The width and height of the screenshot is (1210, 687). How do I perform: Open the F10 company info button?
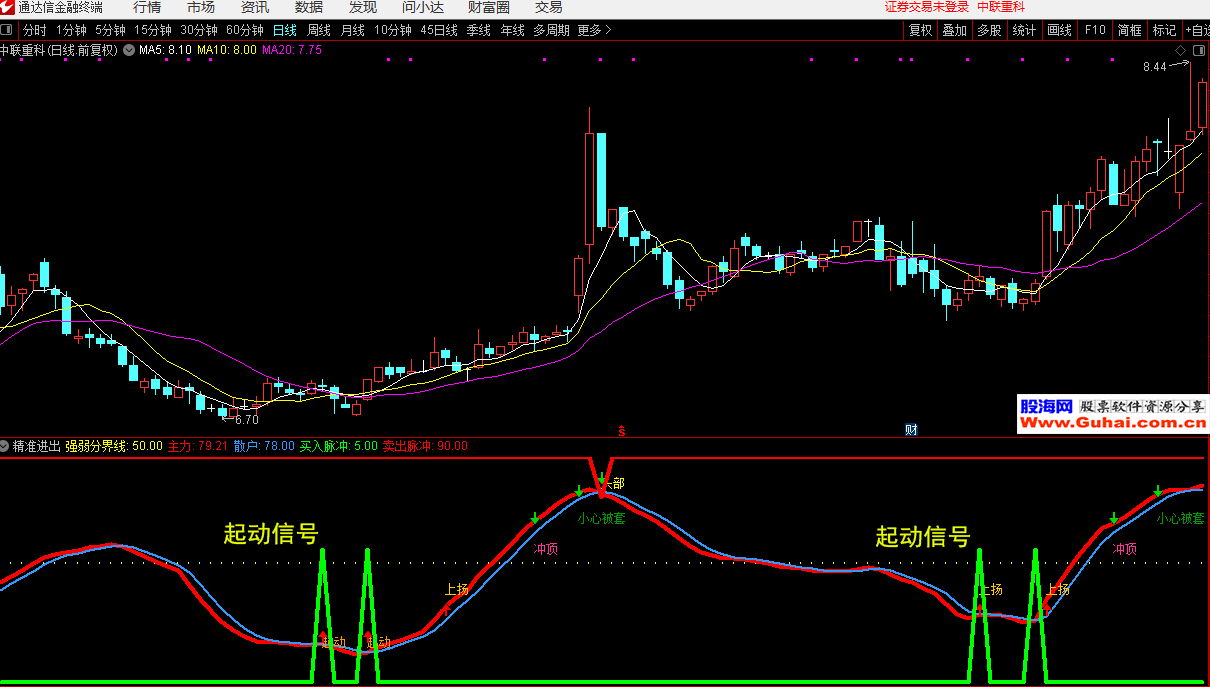[x=1095, y=30]
